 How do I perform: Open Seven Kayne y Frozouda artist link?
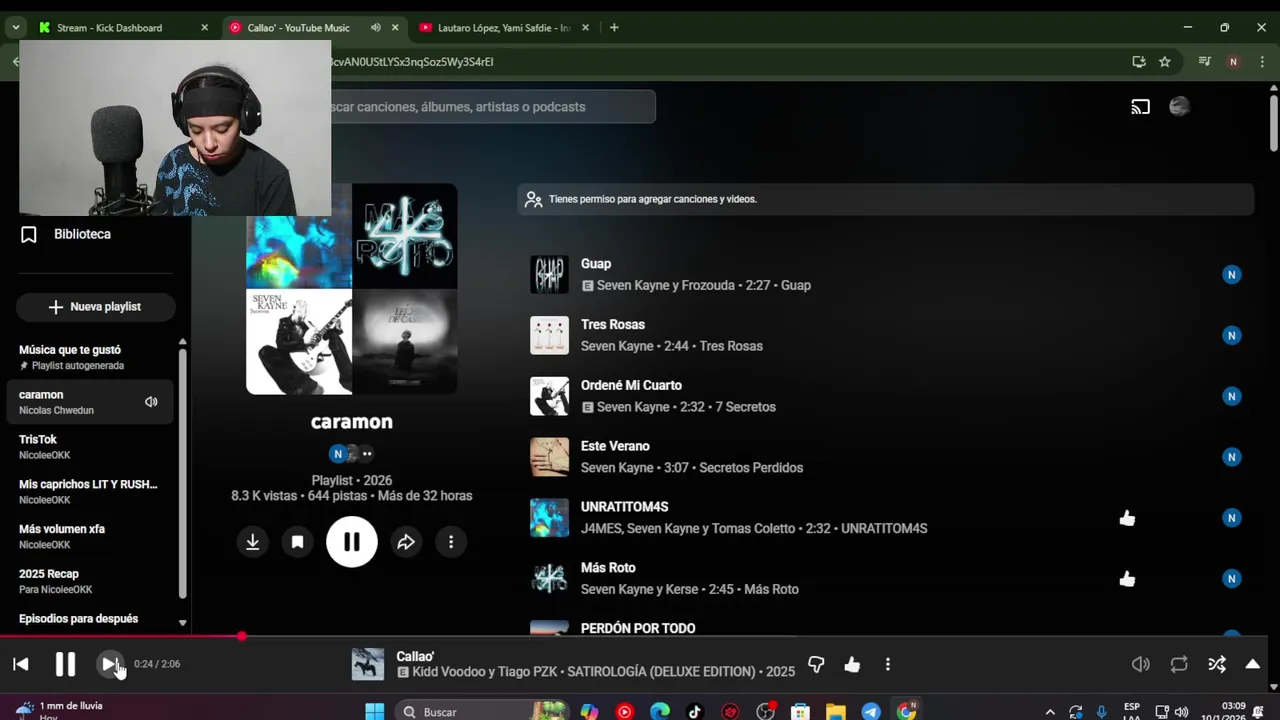coord(666,285)
